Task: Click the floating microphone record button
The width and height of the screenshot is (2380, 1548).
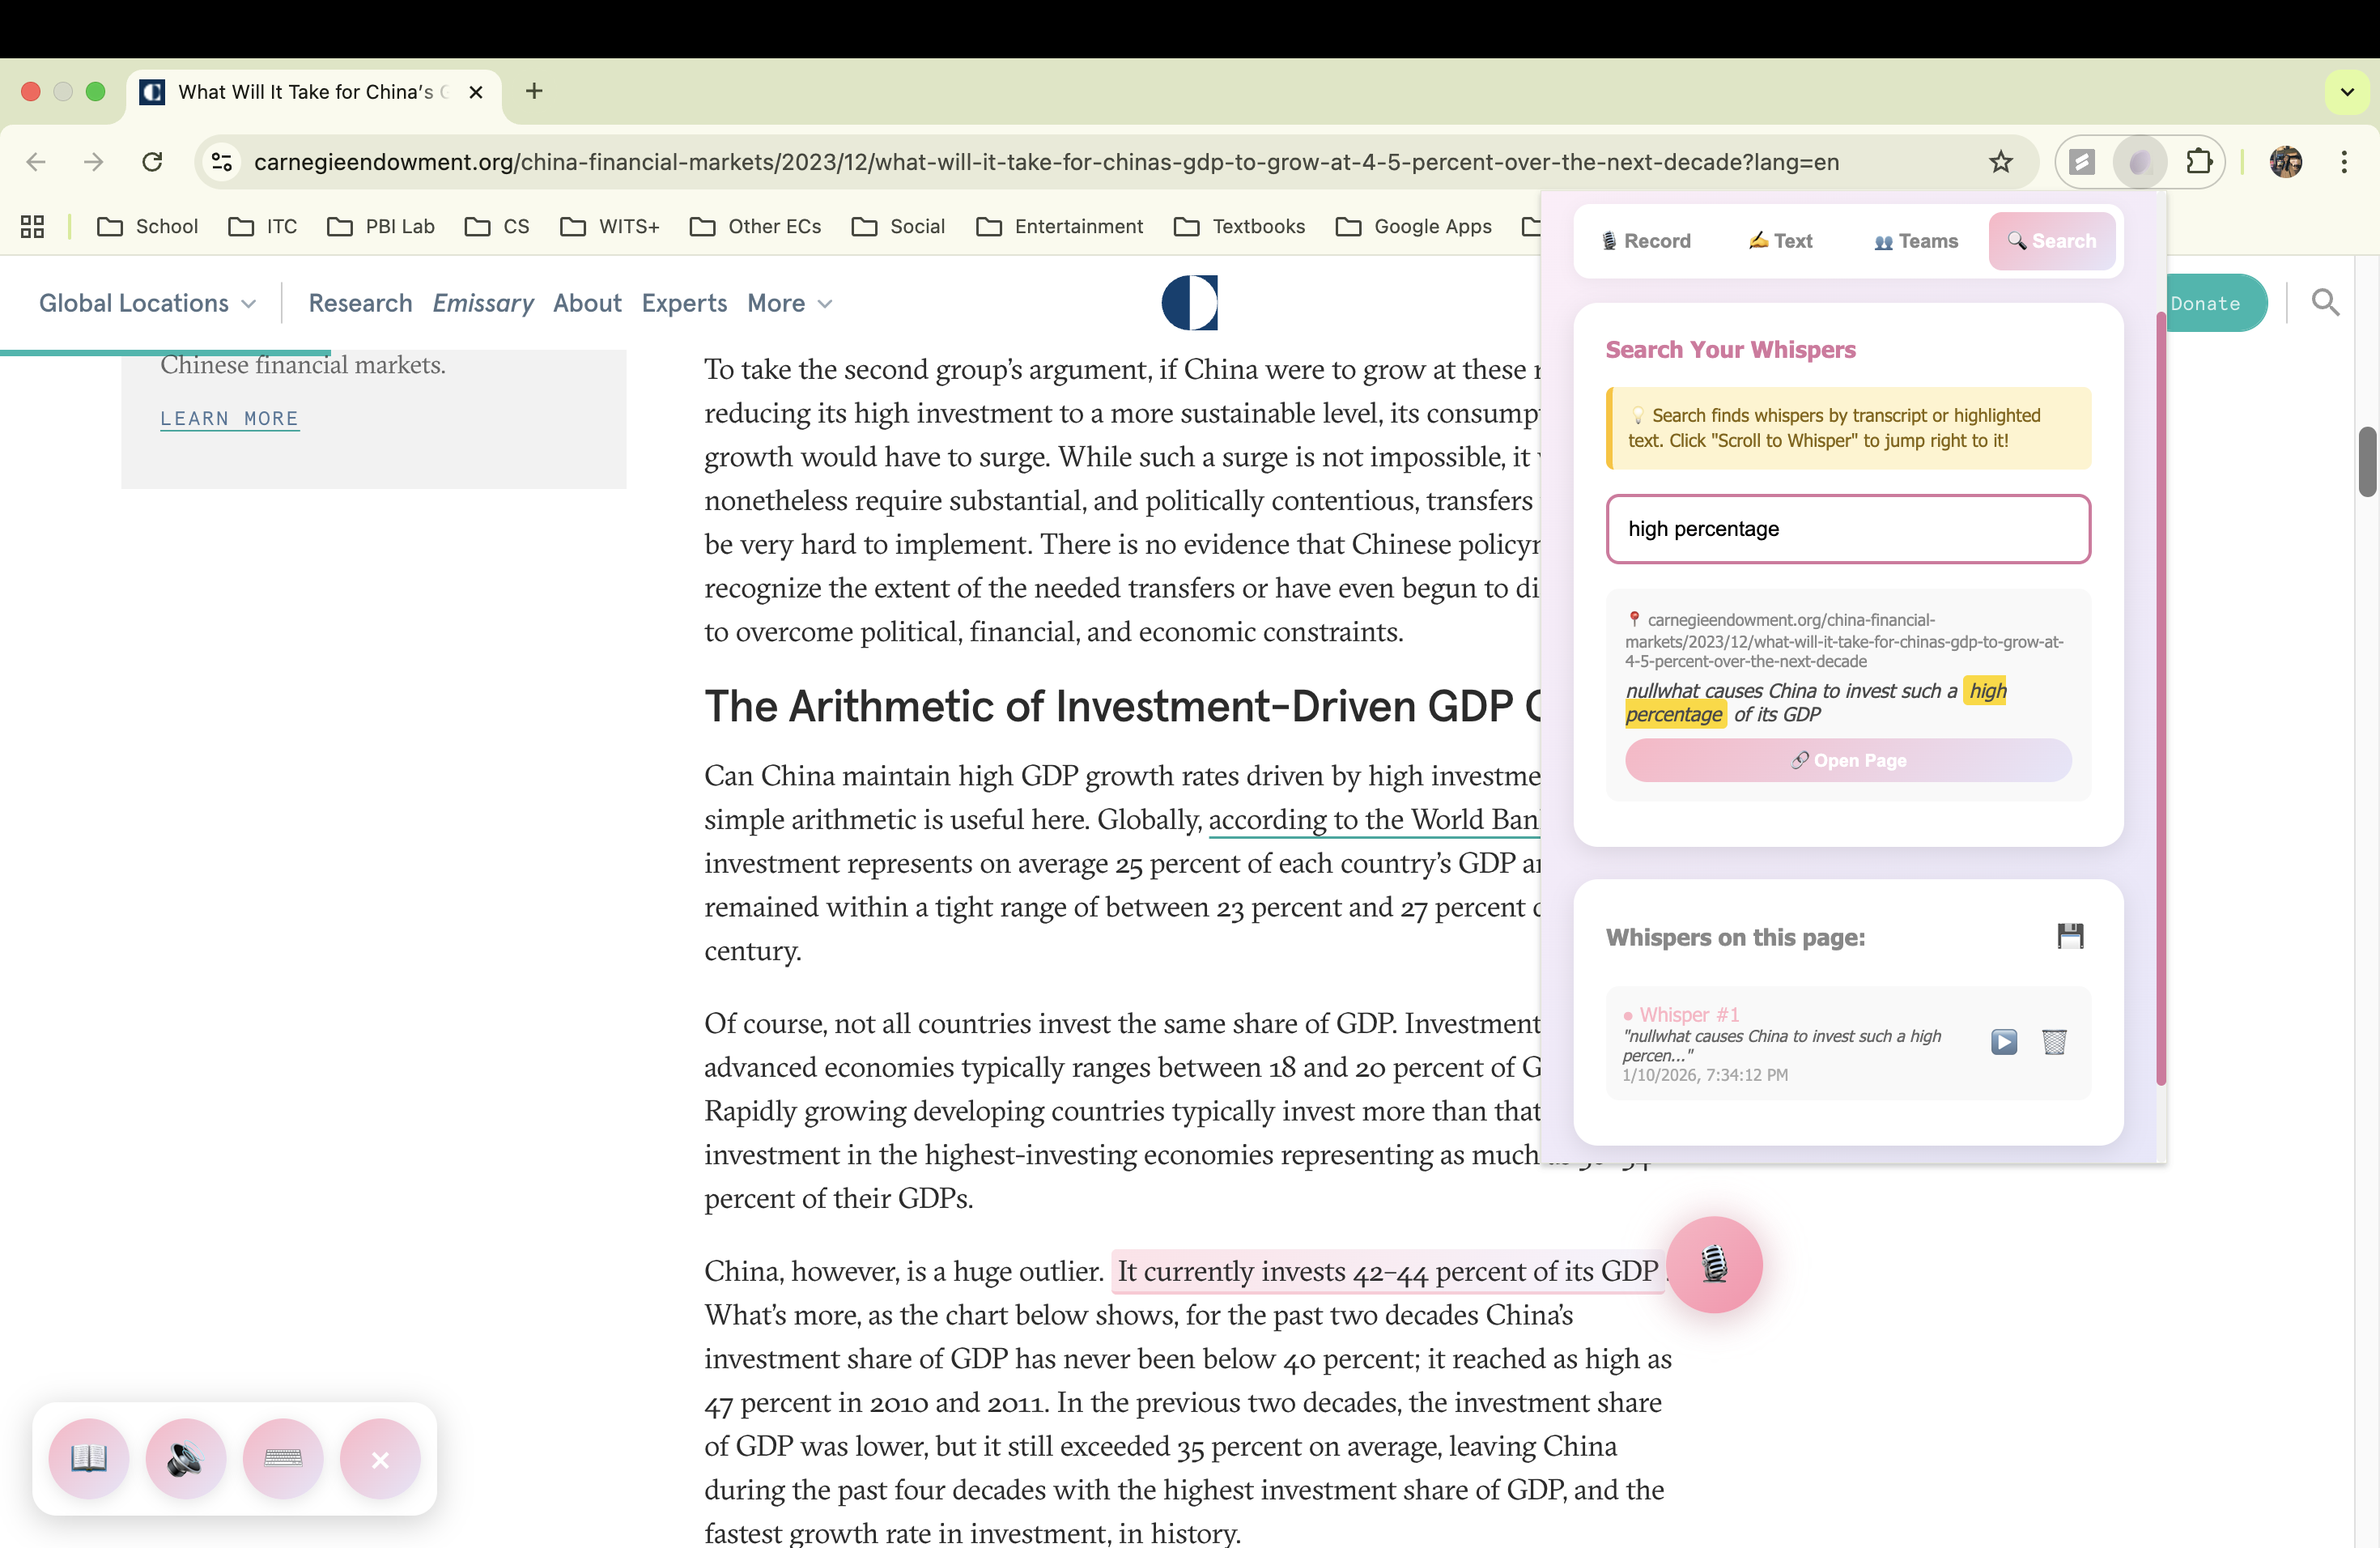Action: [1714, 1264]
